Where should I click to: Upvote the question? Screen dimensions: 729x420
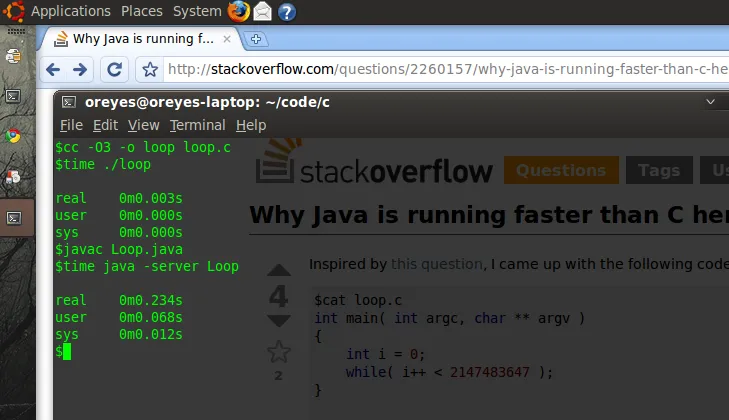point(278,270)
